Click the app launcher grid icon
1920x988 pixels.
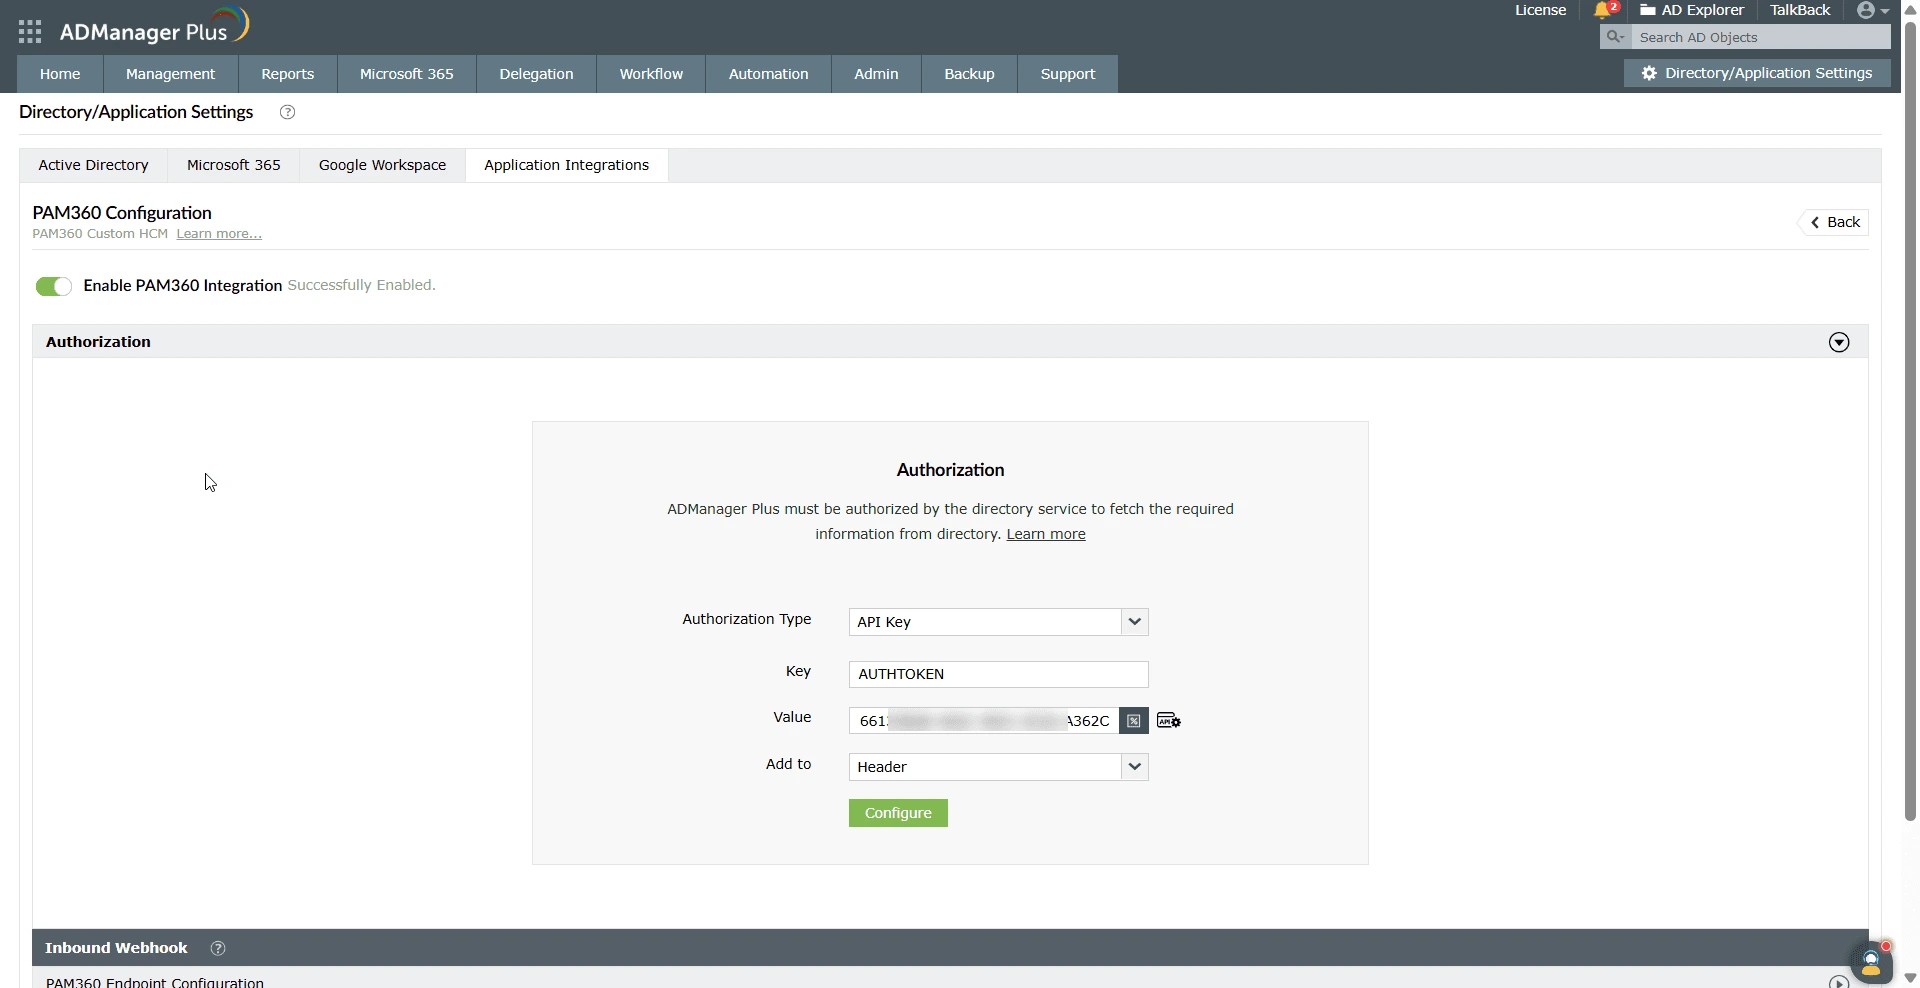tap(29, 31)
